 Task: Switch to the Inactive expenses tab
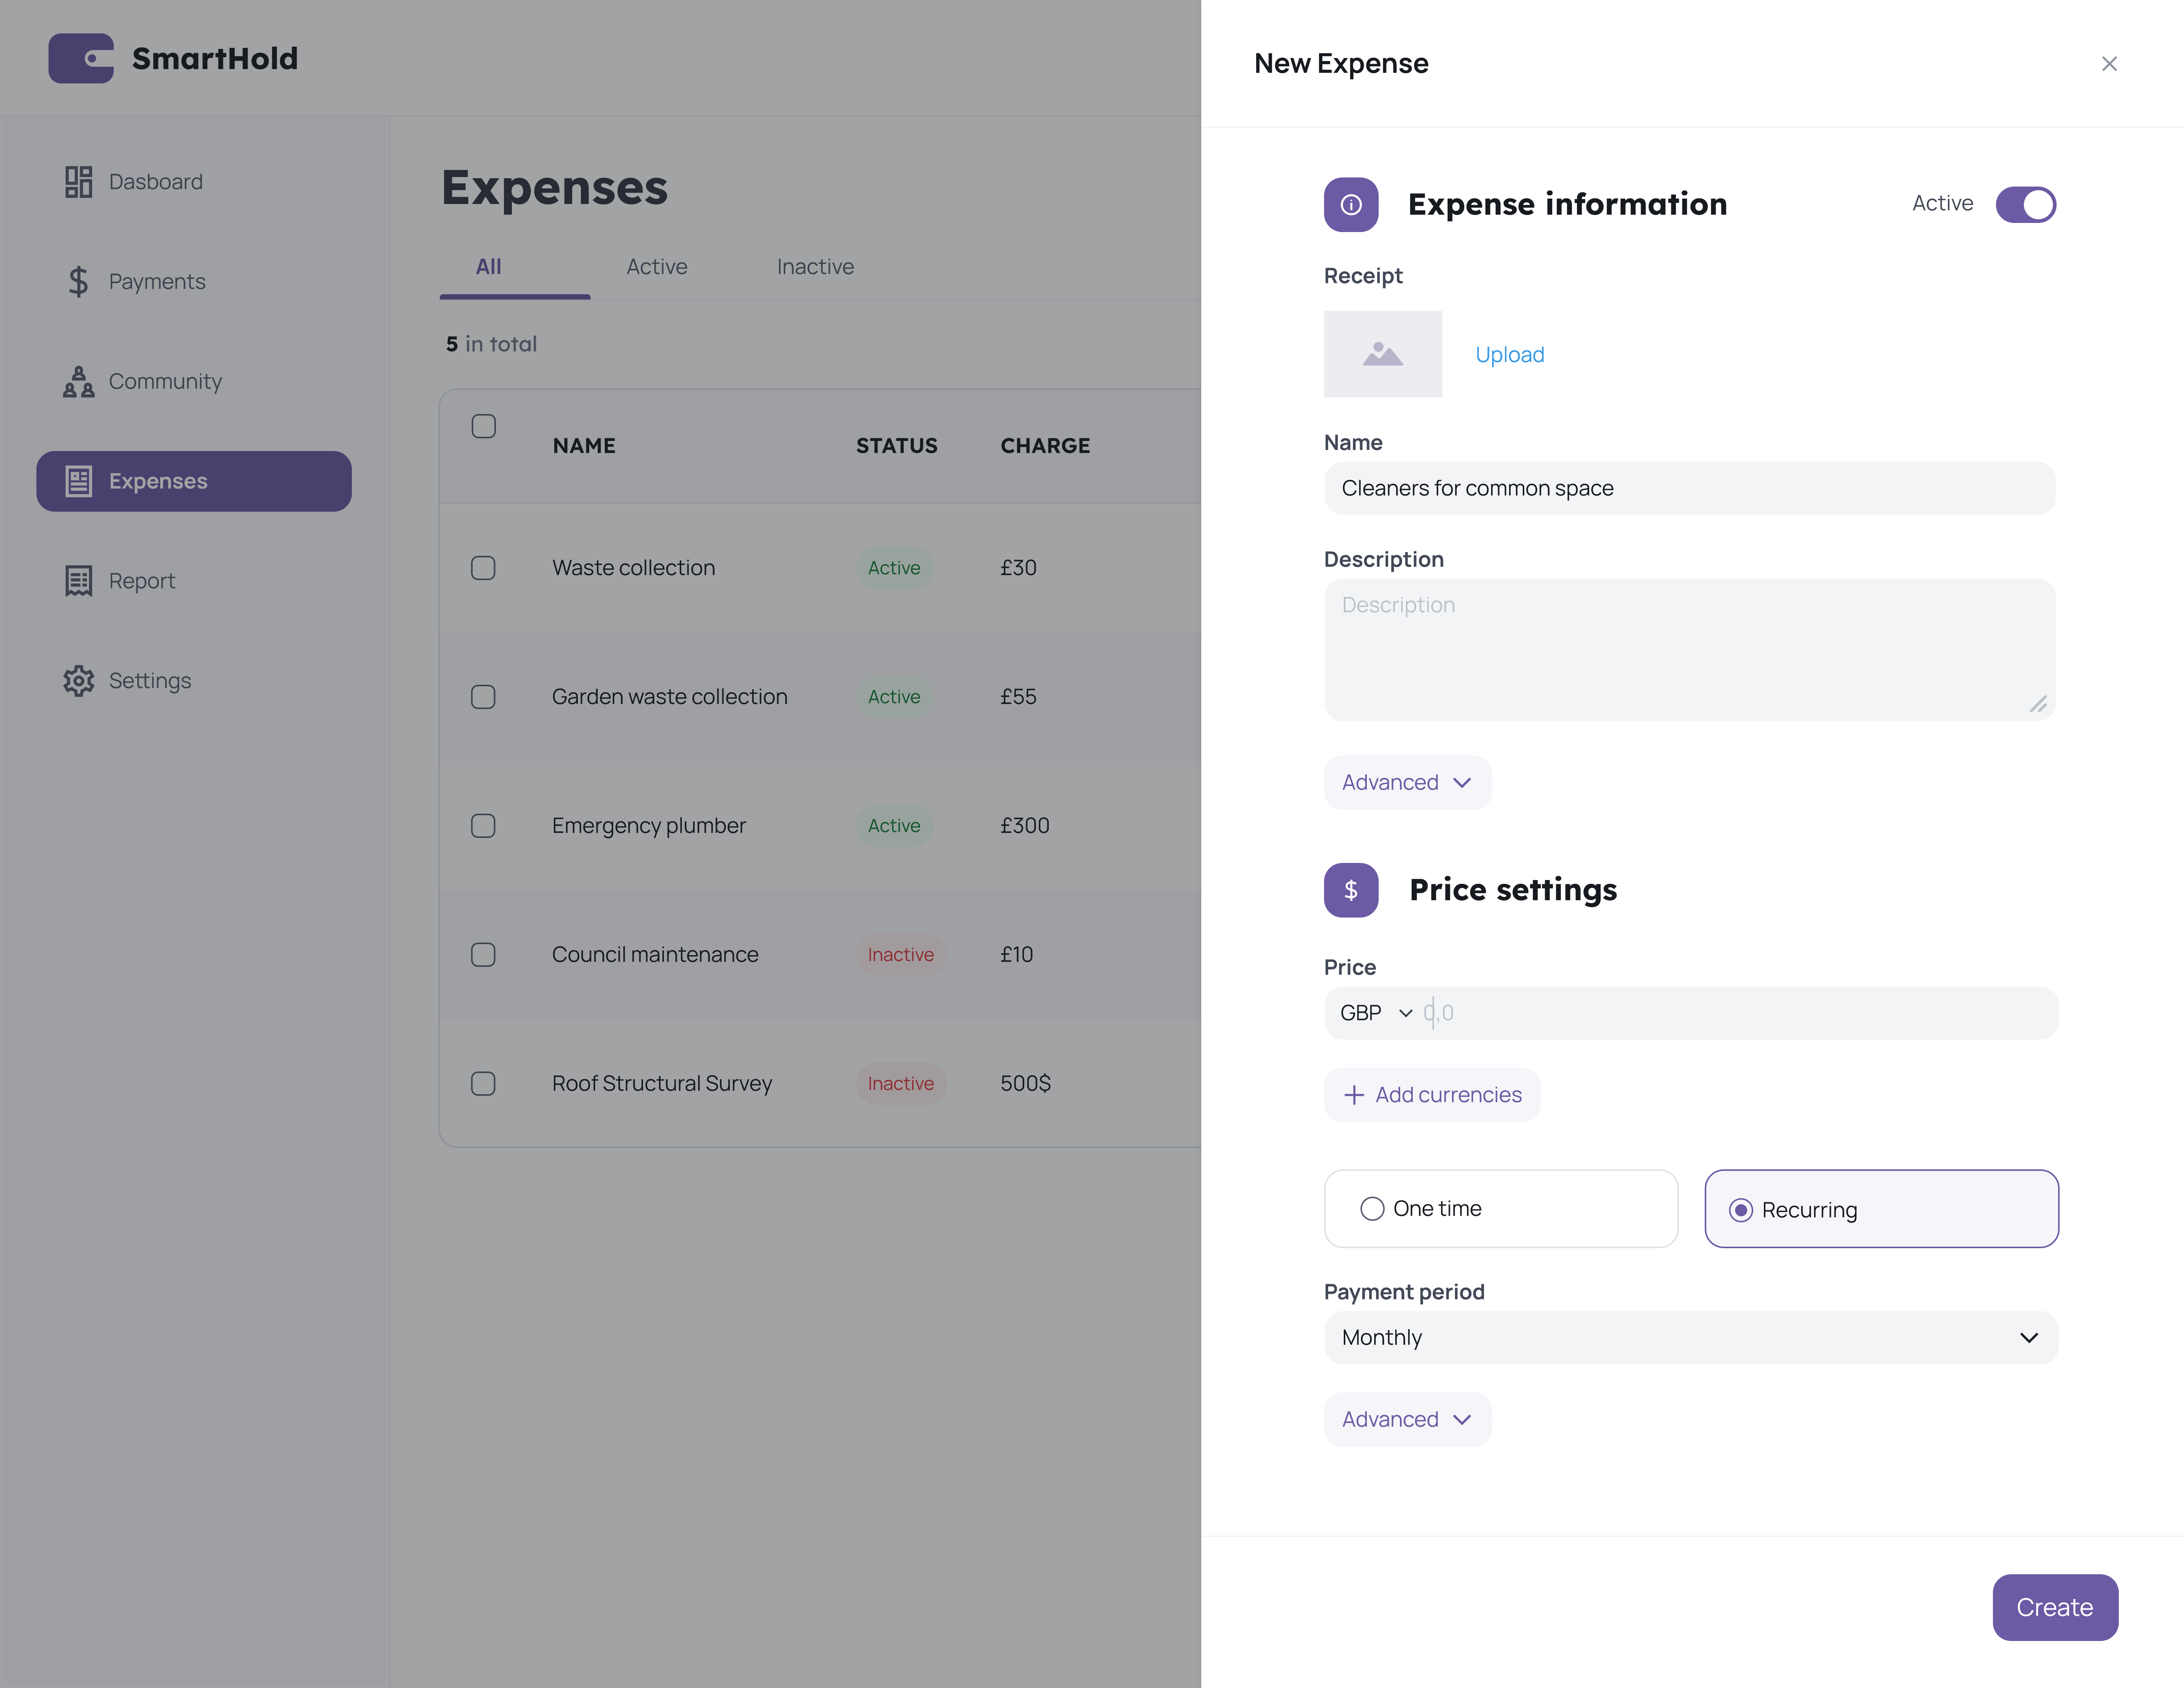coord(815,267)
